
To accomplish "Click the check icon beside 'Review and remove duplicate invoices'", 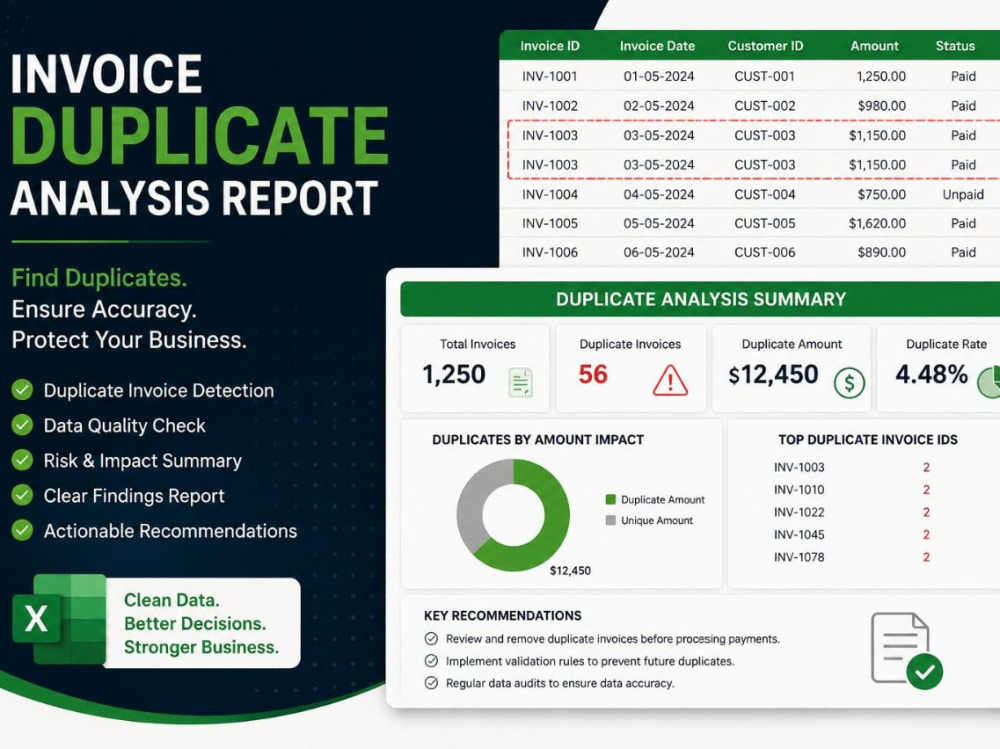I will point(432,639).
